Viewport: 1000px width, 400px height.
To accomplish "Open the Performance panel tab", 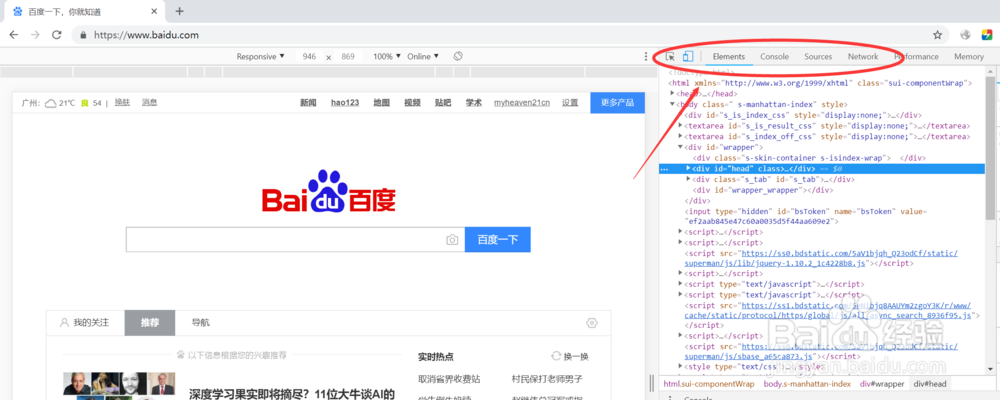I will (916, 57).
